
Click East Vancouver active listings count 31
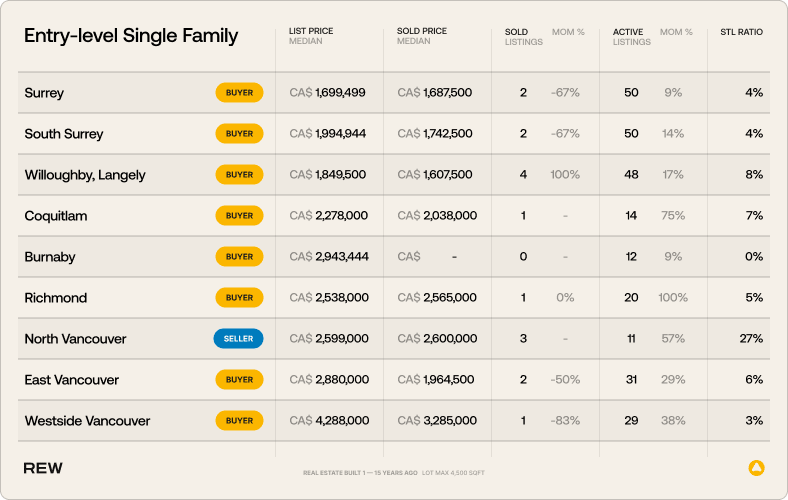pyautogui.click(x=631, y=379)
